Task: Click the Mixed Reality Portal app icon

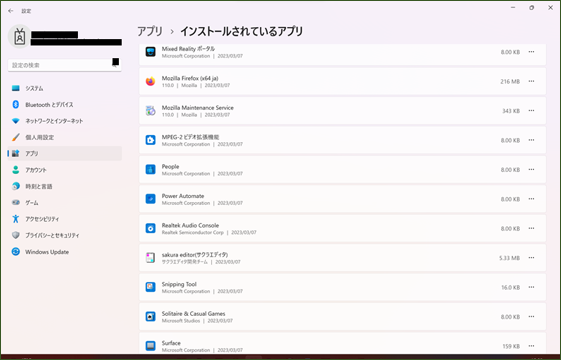Action: pos(151,52)
